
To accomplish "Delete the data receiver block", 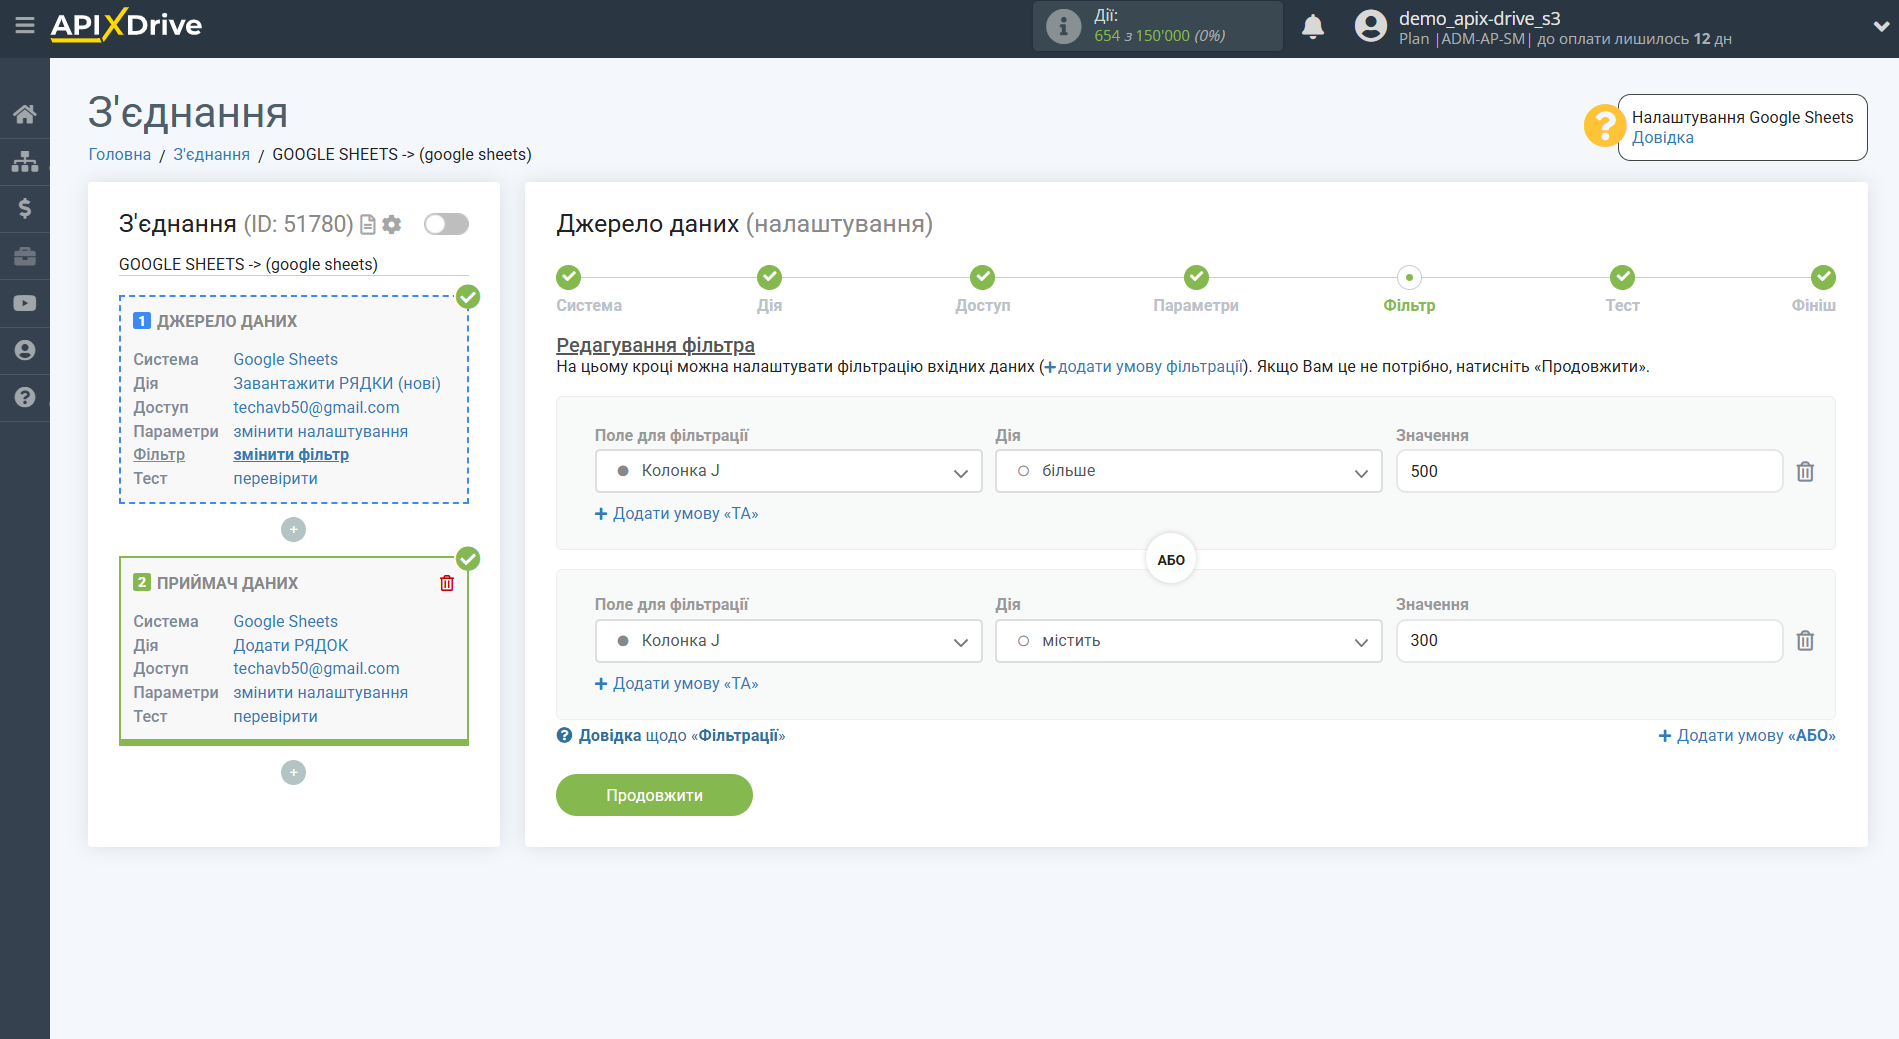I will (447, 583).
